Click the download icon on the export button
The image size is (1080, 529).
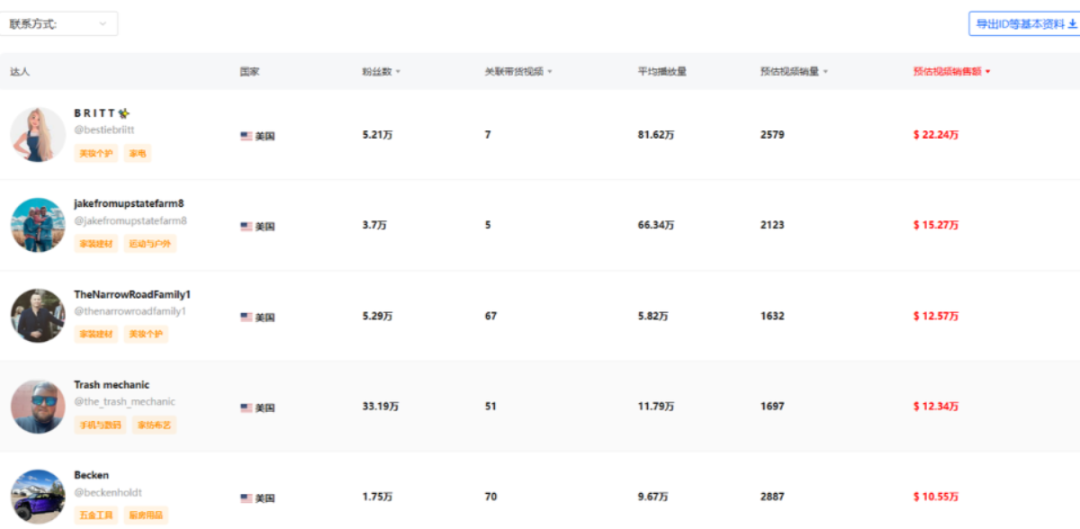(x=1072, y=23)
